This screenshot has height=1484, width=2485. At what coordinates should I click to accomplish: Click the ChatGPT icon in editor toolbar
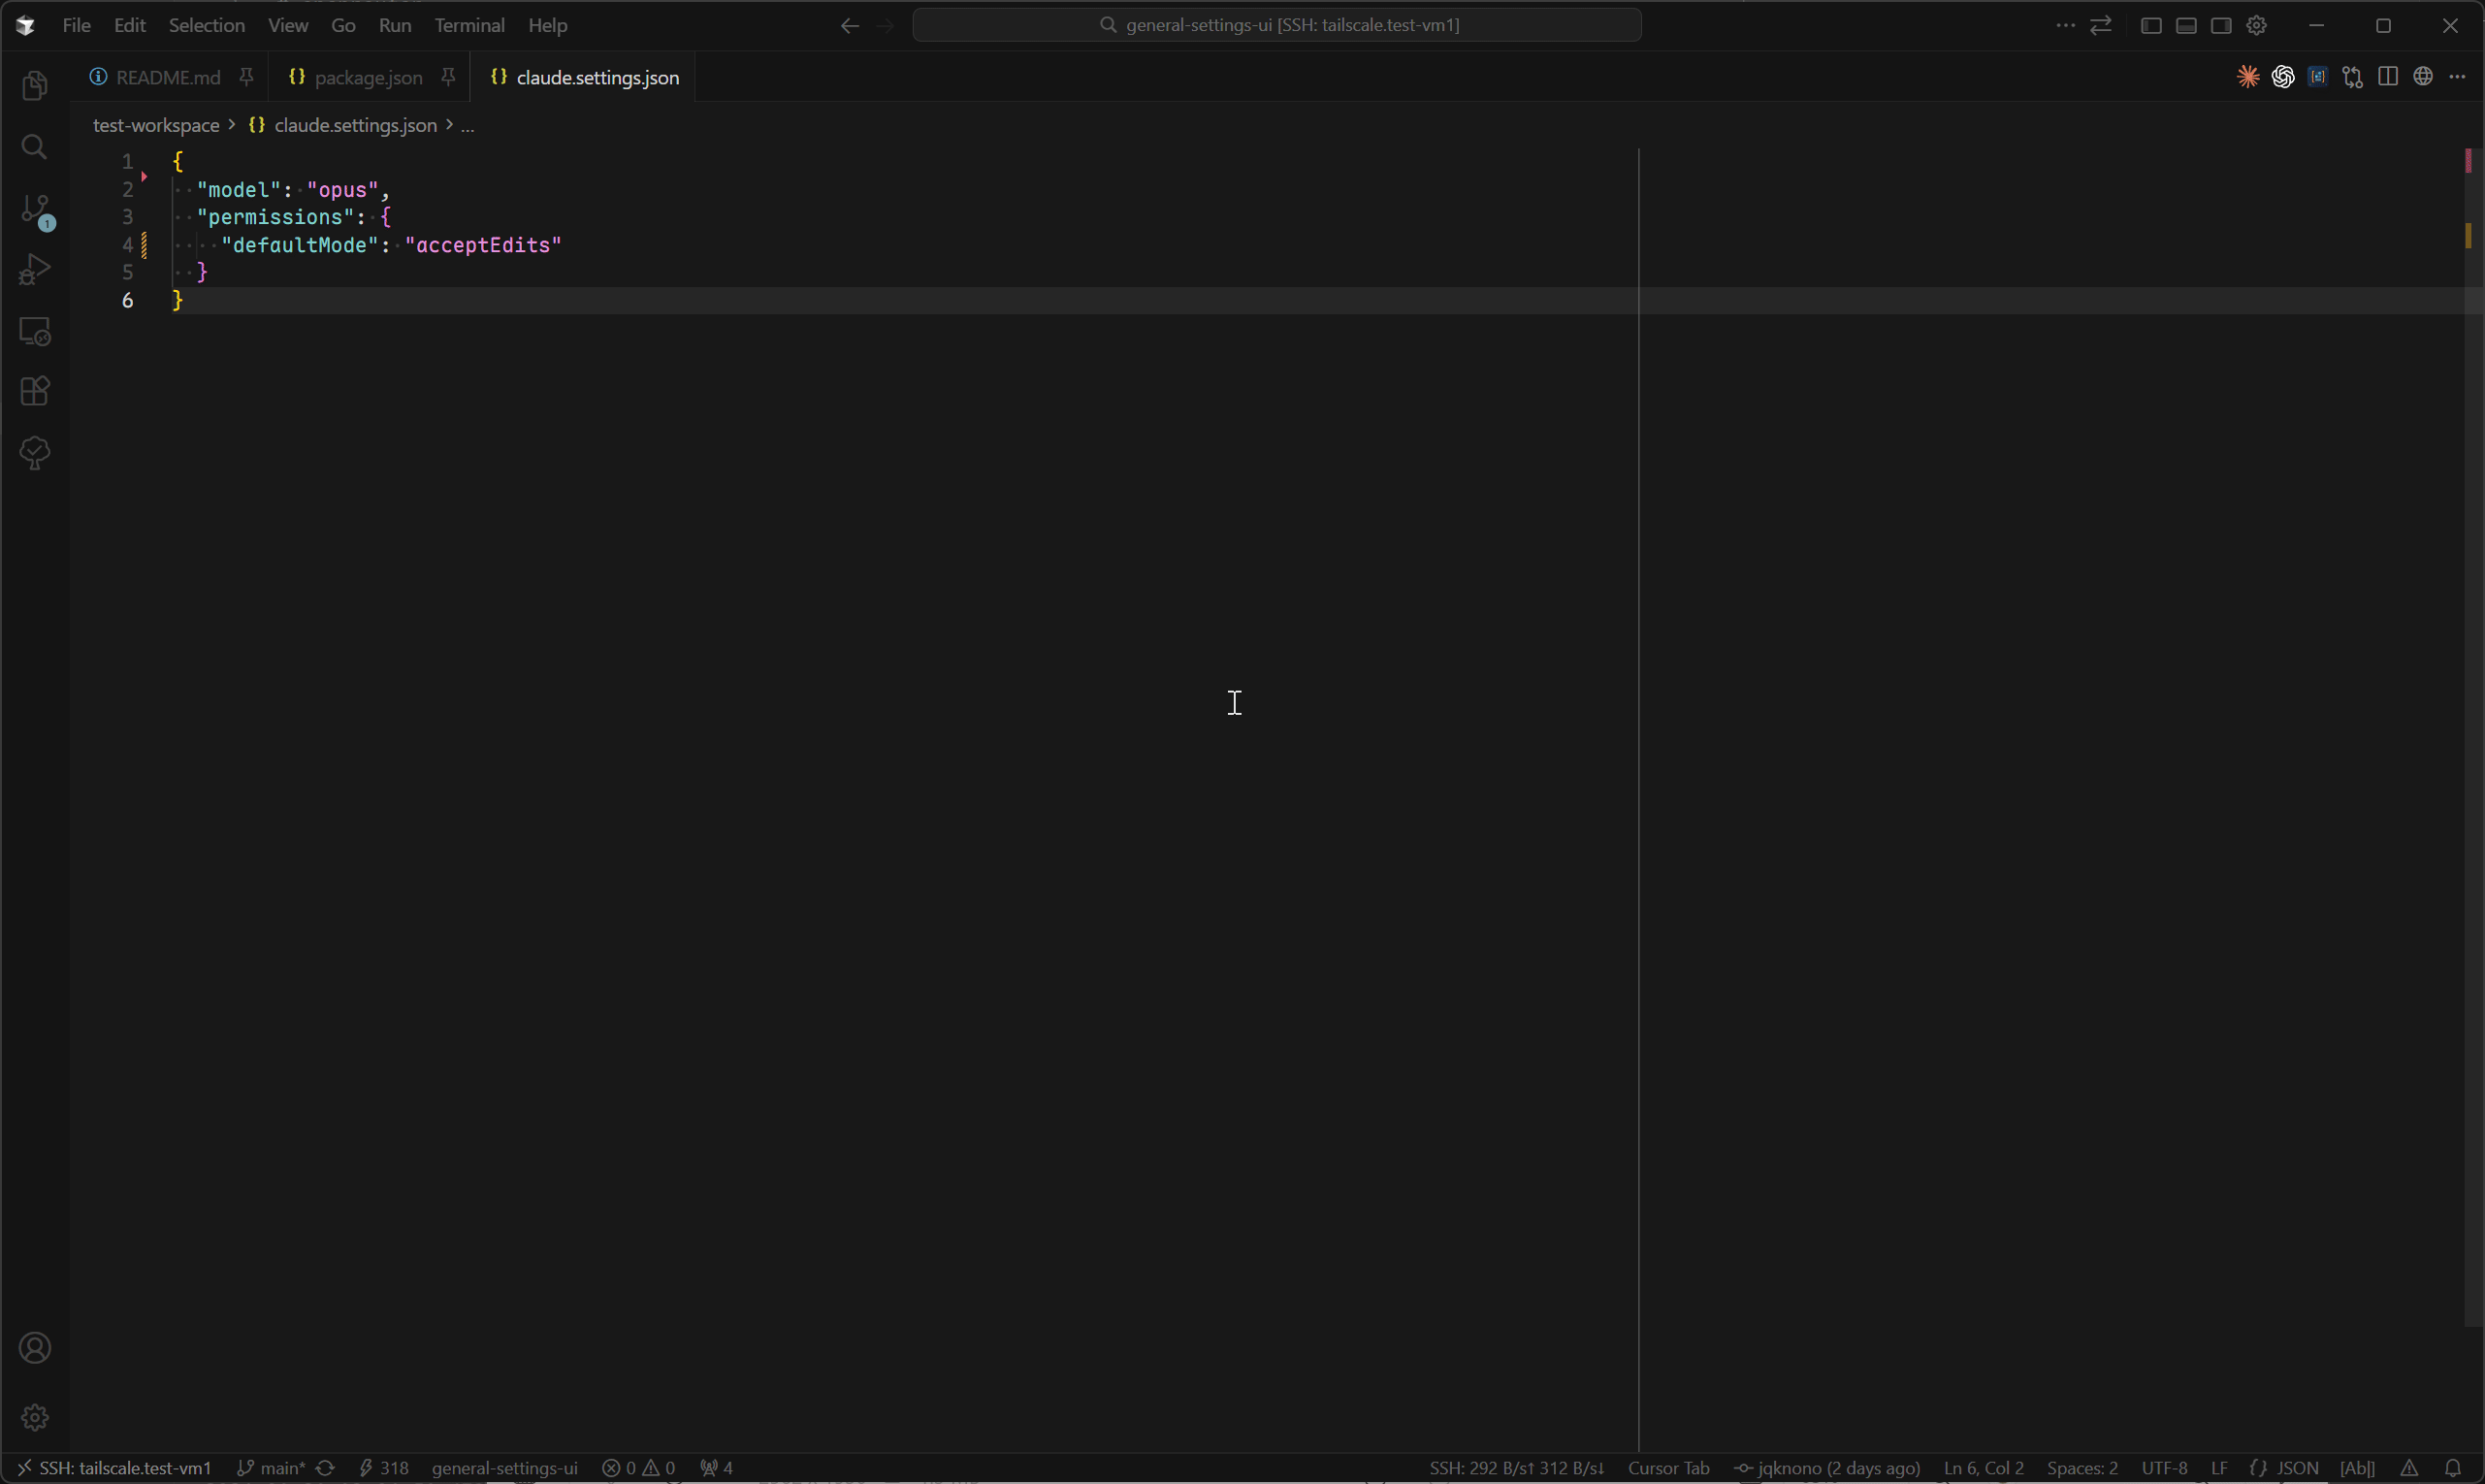pos(2283,77)
